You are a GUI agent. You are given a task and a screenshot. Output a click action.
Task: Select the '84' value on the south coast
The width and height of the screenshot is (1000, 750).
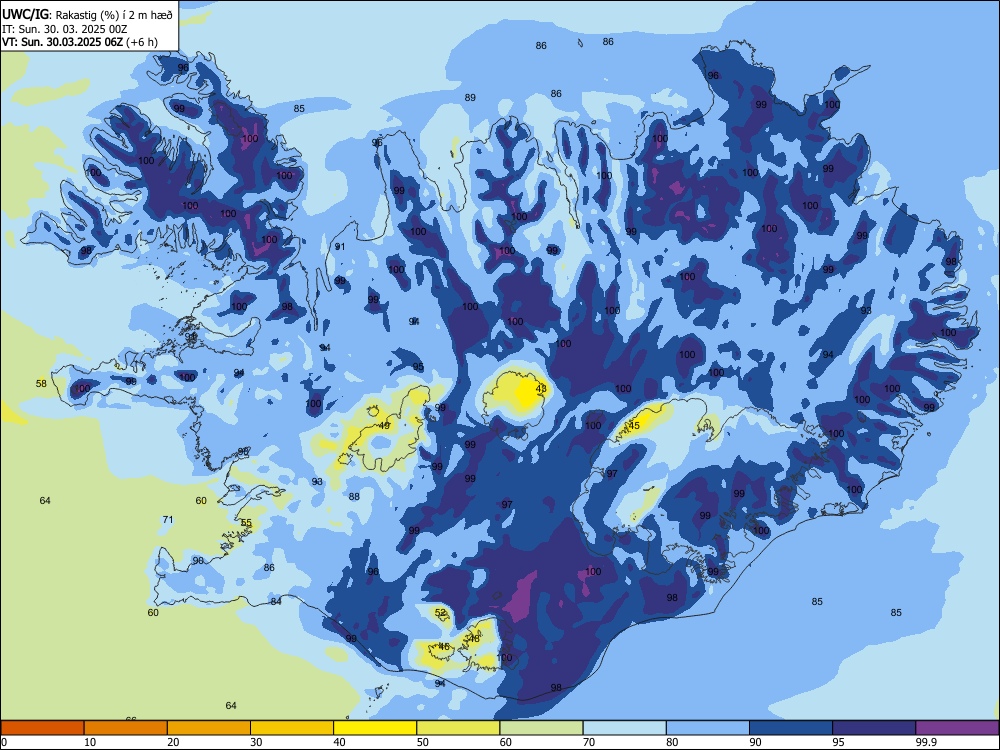(276, 601)
